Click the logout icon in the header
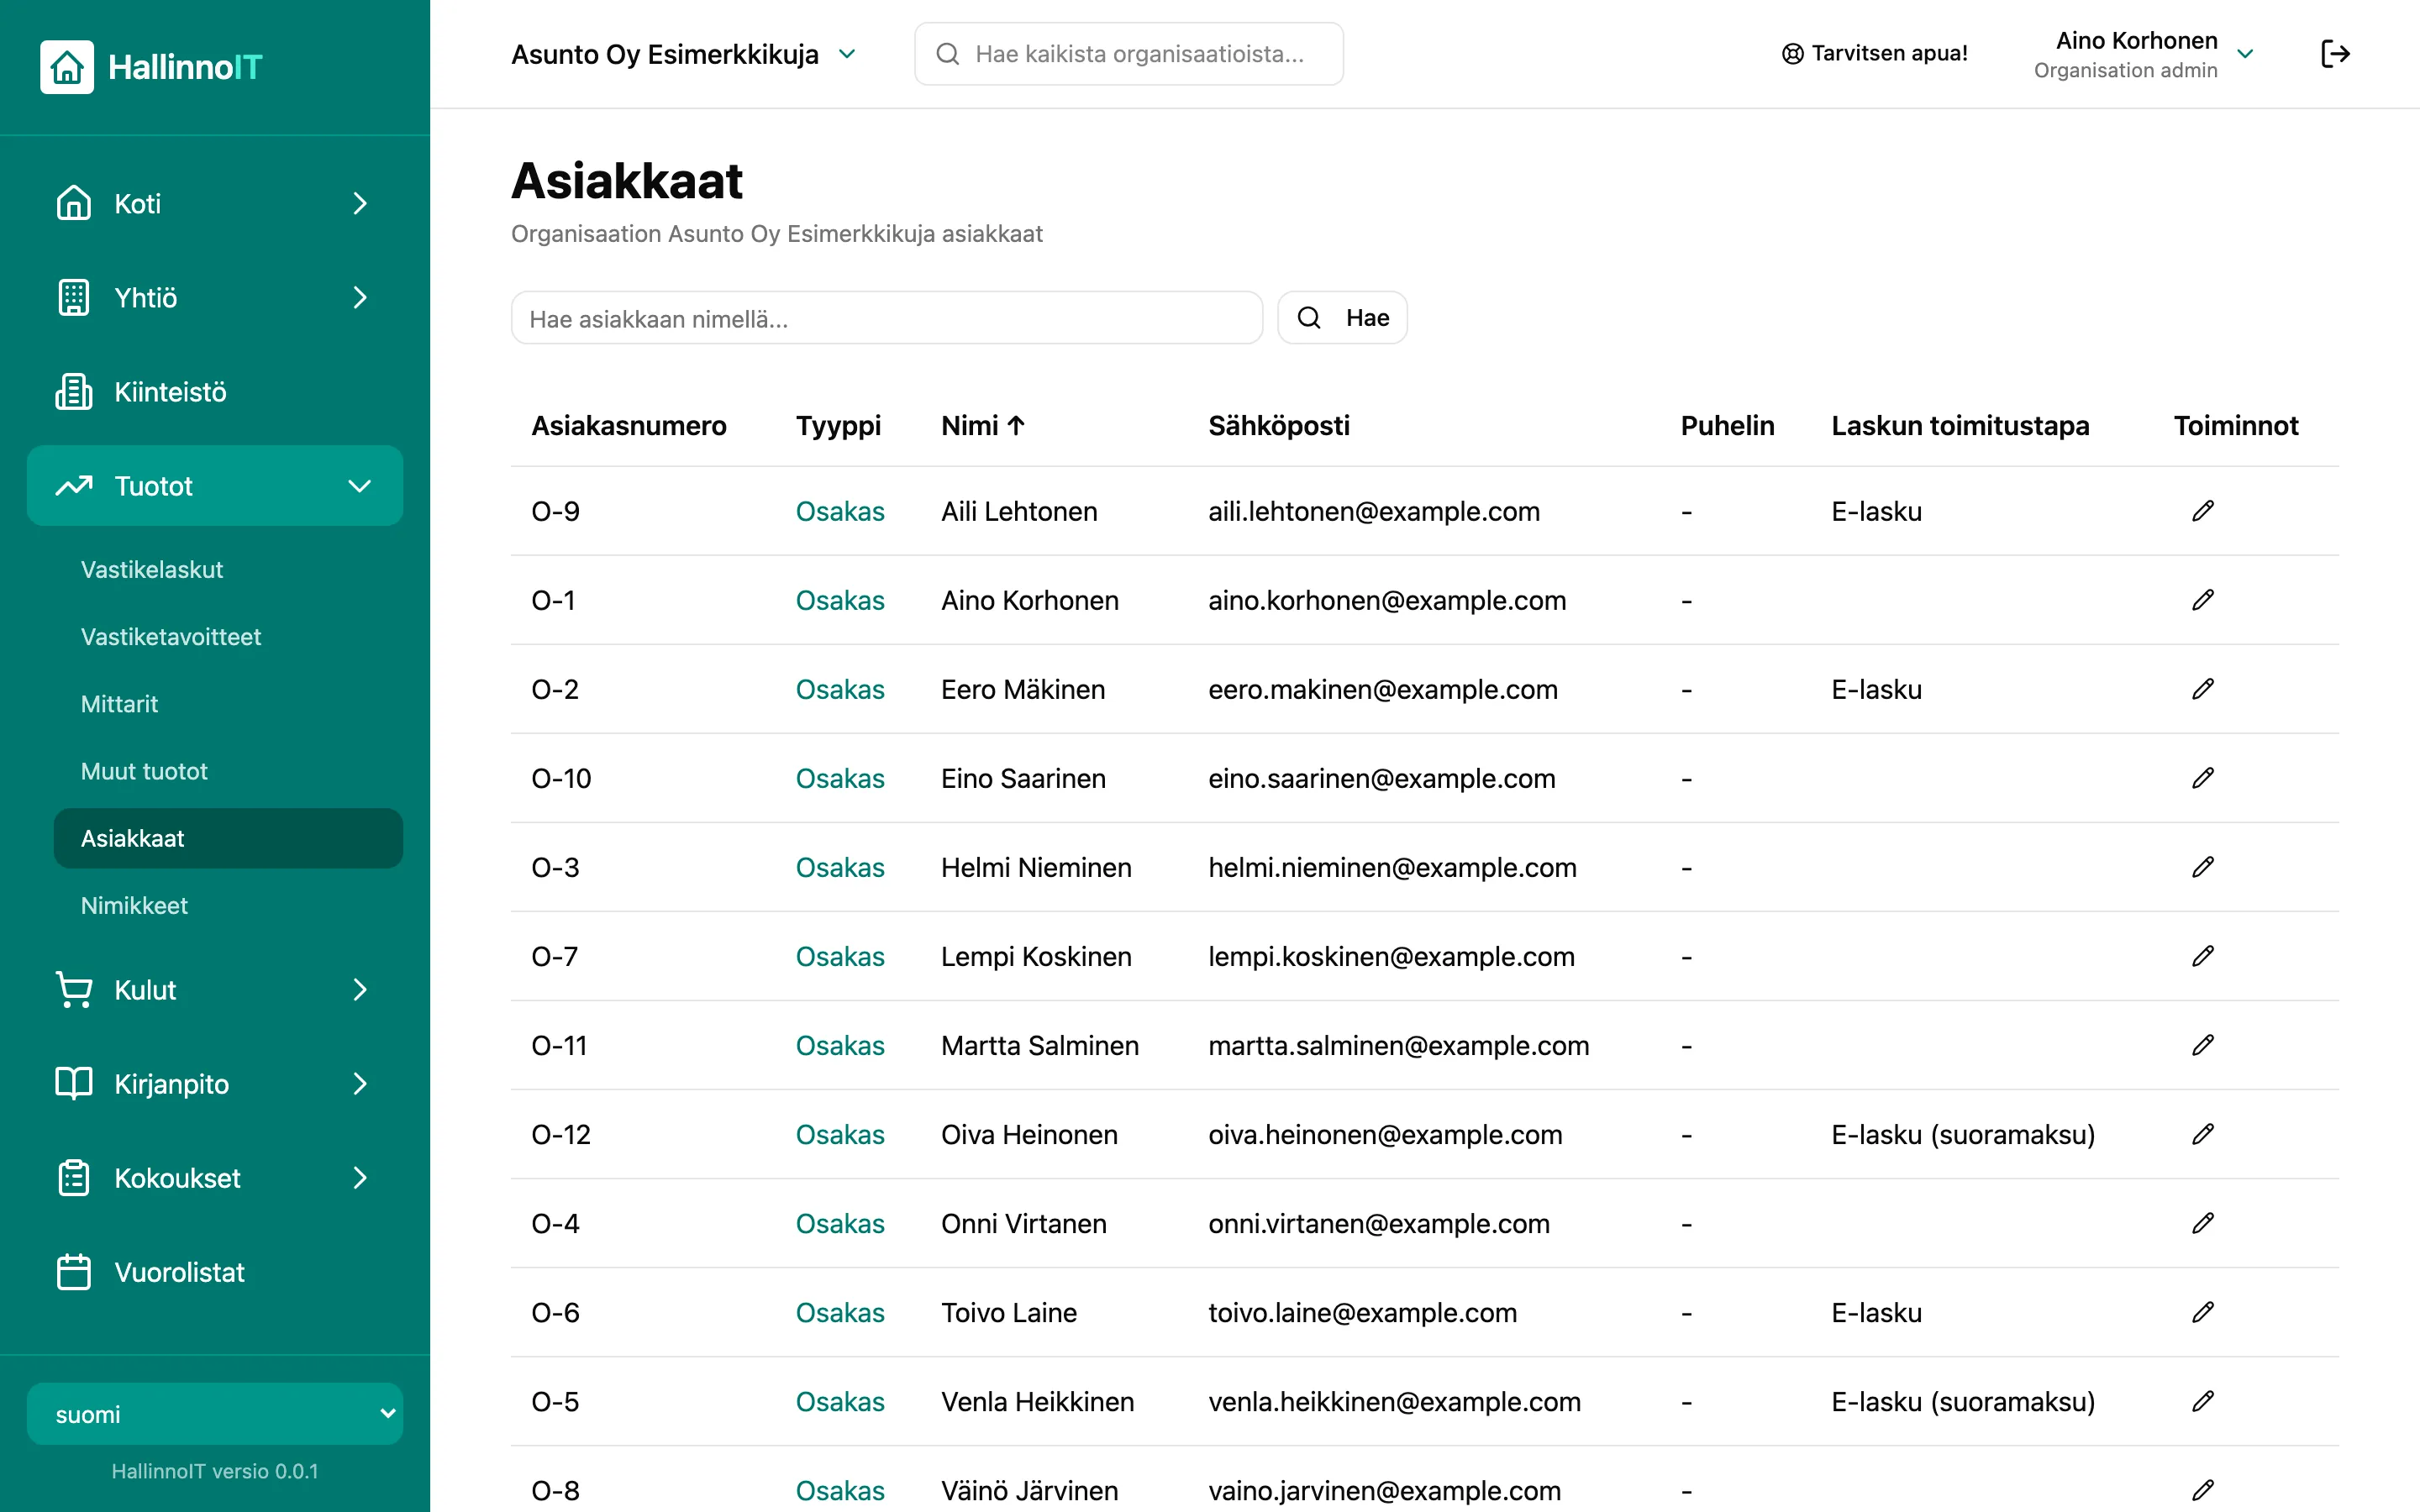The width and height of the screenshot is (2420, 1512). pyautogui.click(x=2334, y=54)
